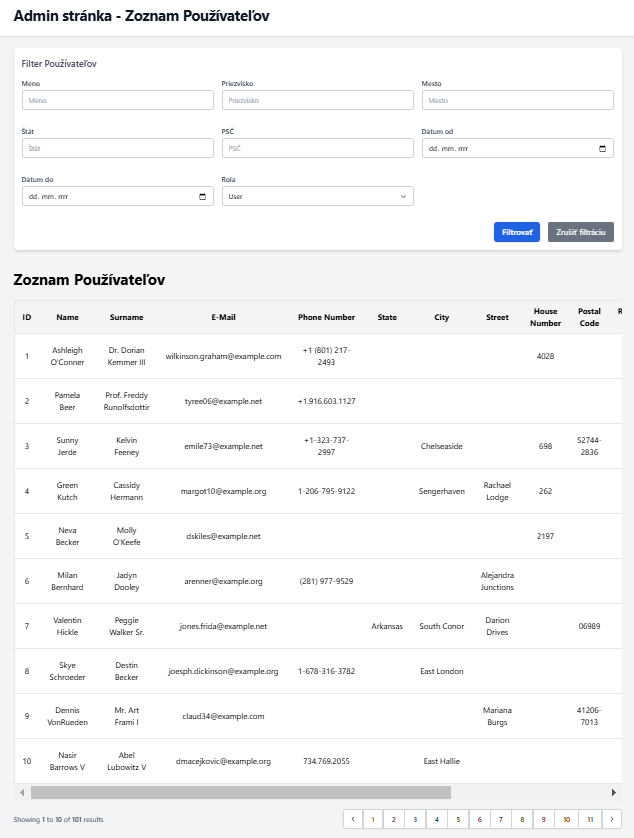Viewport: 634px width, 838px height.
Task: Focus the Dátum do date field
Action: pyautogui.click(x=118, y=196)
